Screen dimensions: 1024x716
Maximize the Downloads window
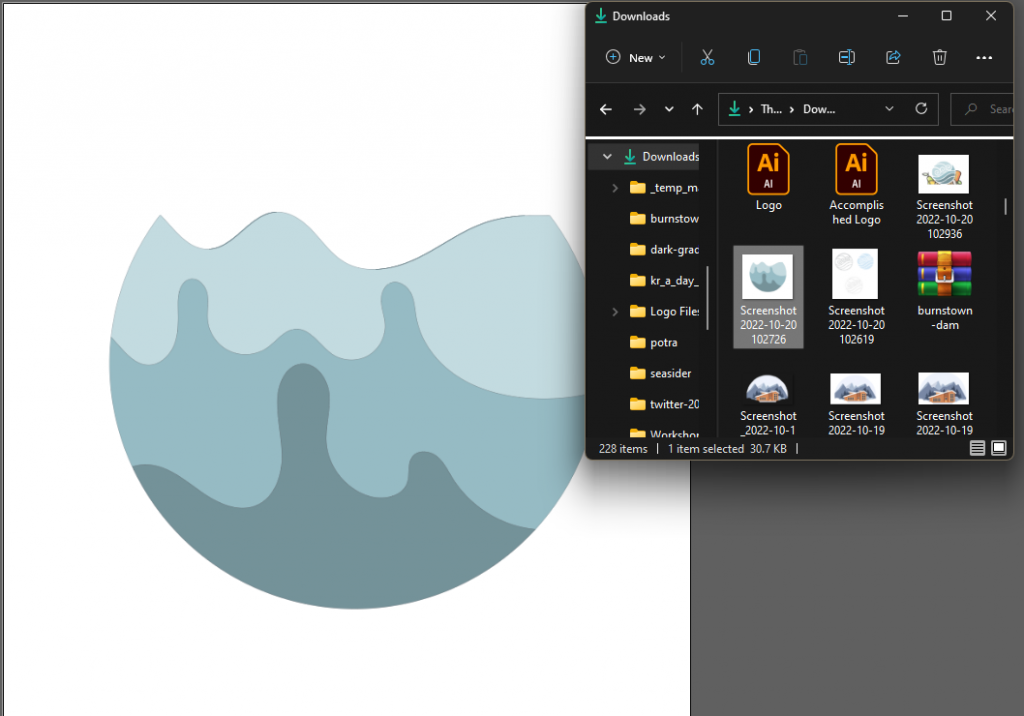click(x=946, y=16)
